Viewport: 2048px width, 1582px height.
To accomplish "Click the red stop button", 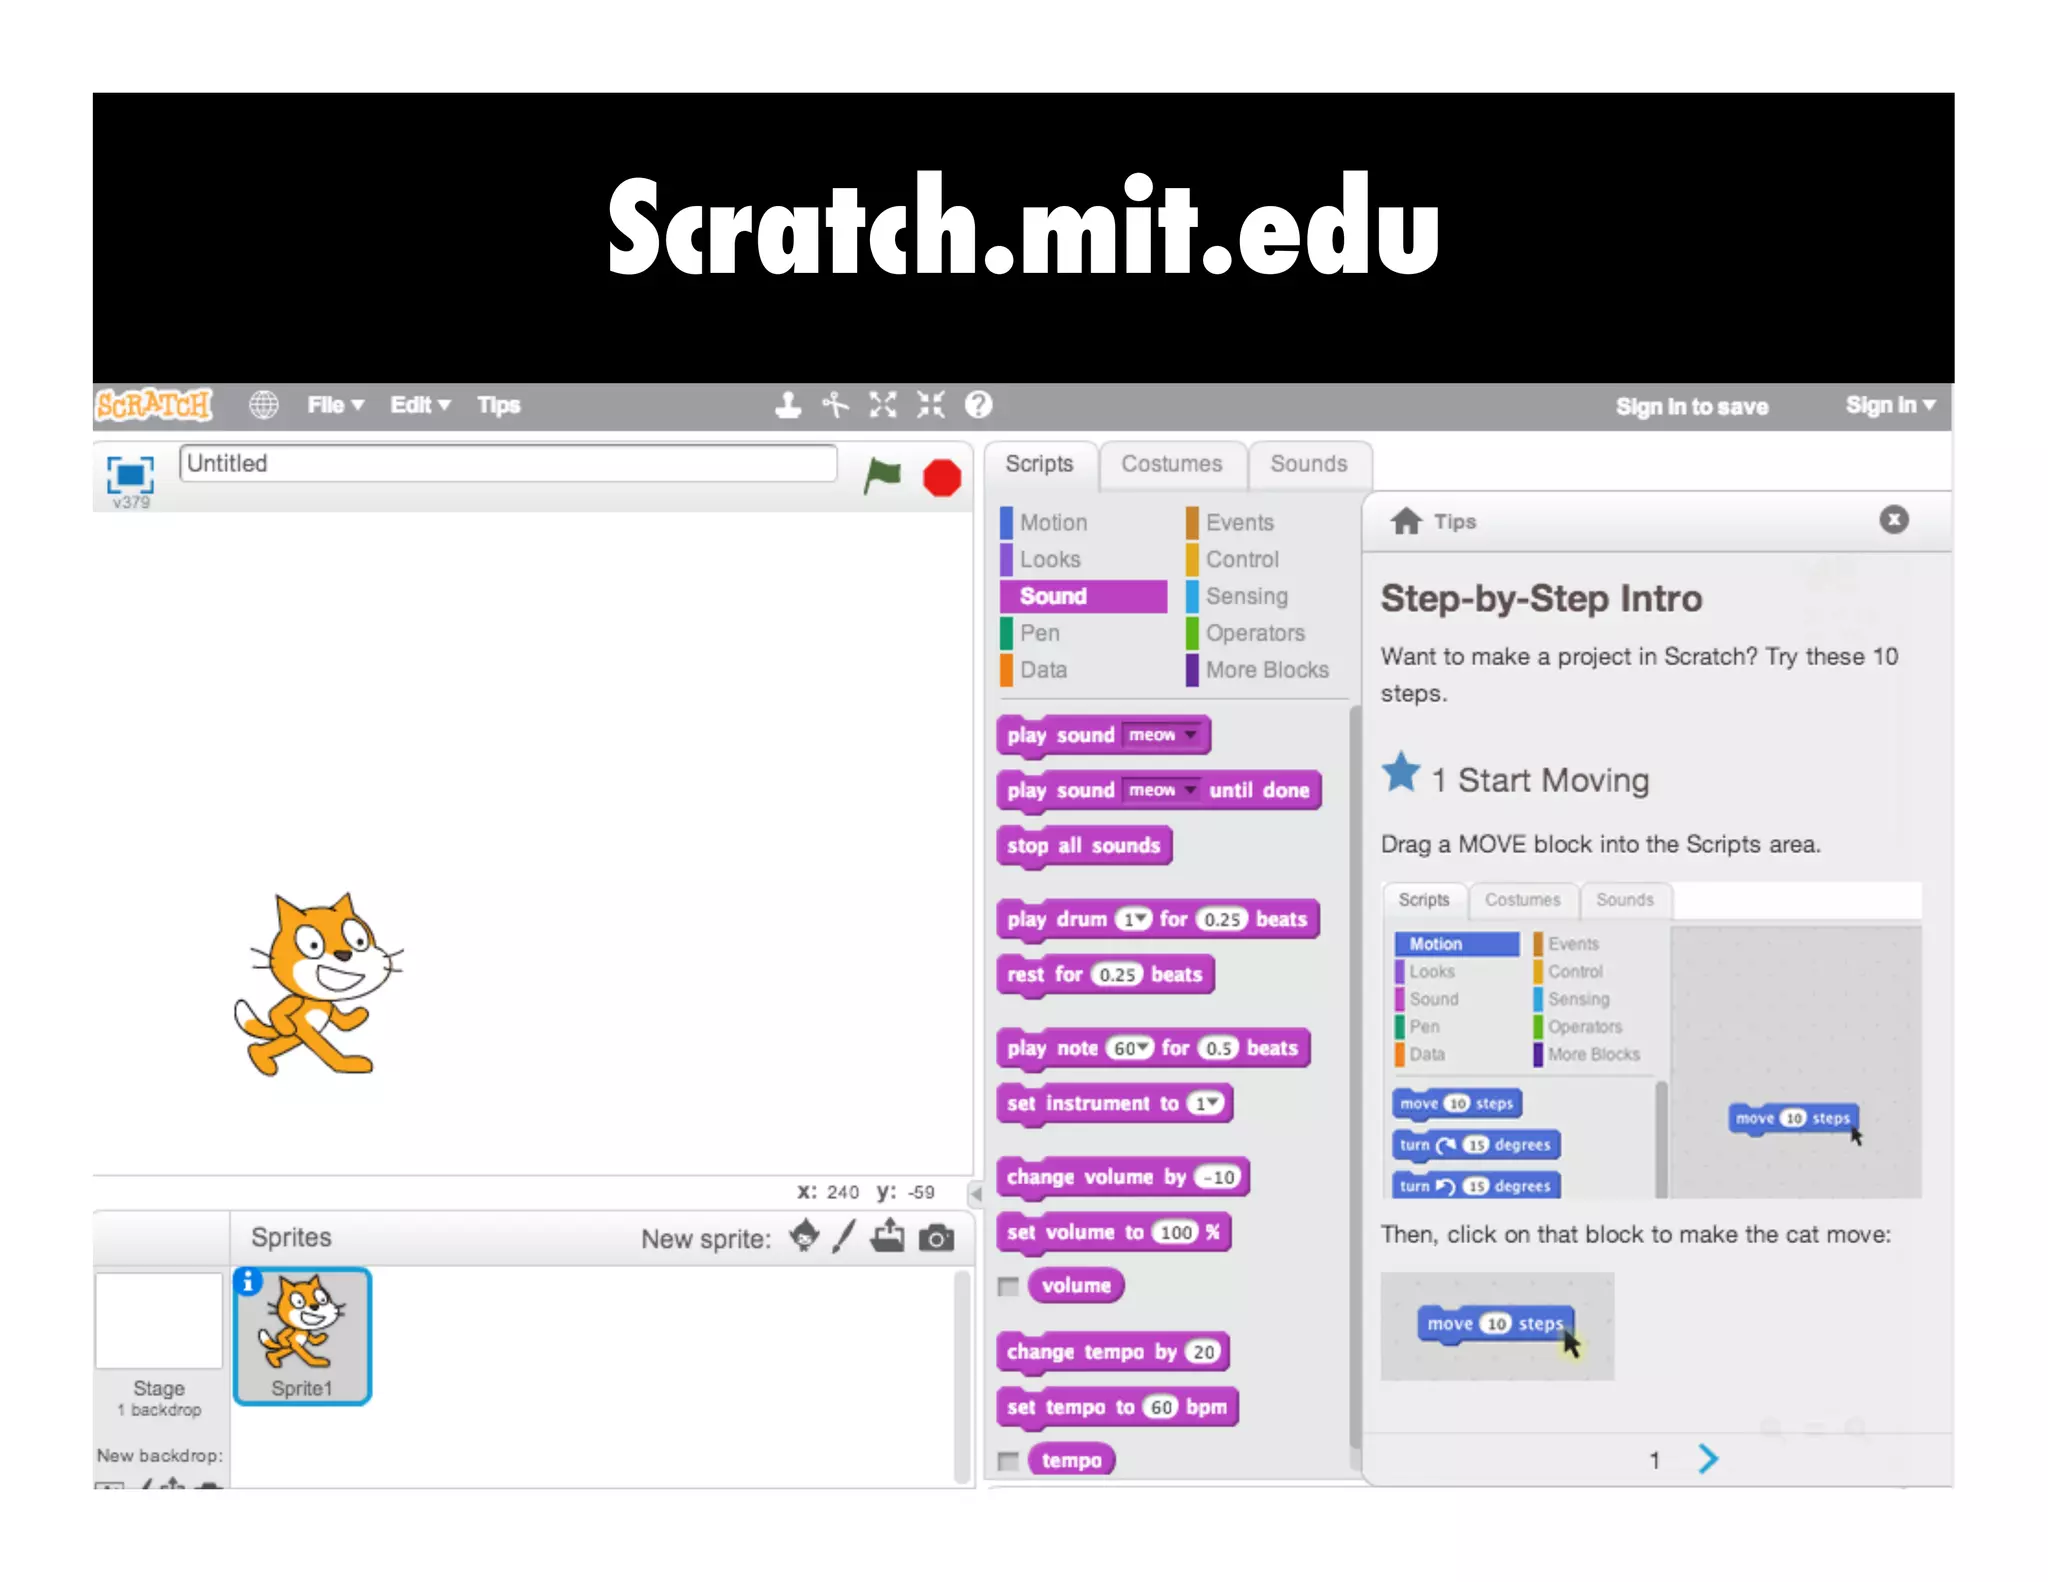I will pyautogui.click(x=941, y=478).
